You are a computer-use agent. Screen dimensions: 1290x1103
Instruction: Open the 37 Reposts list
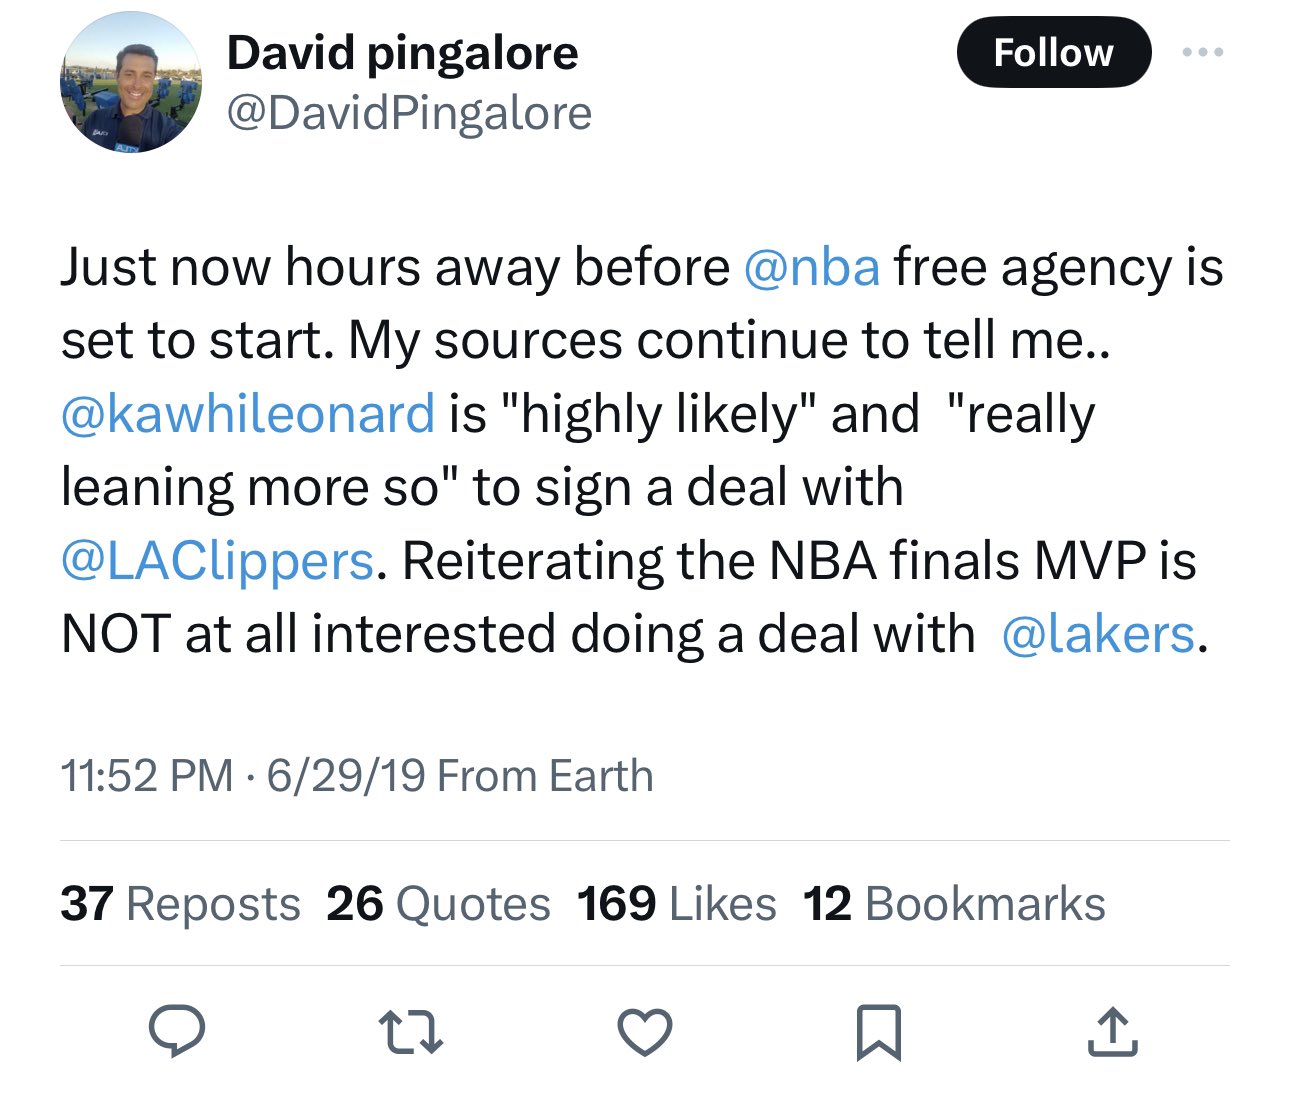point(181,903)
